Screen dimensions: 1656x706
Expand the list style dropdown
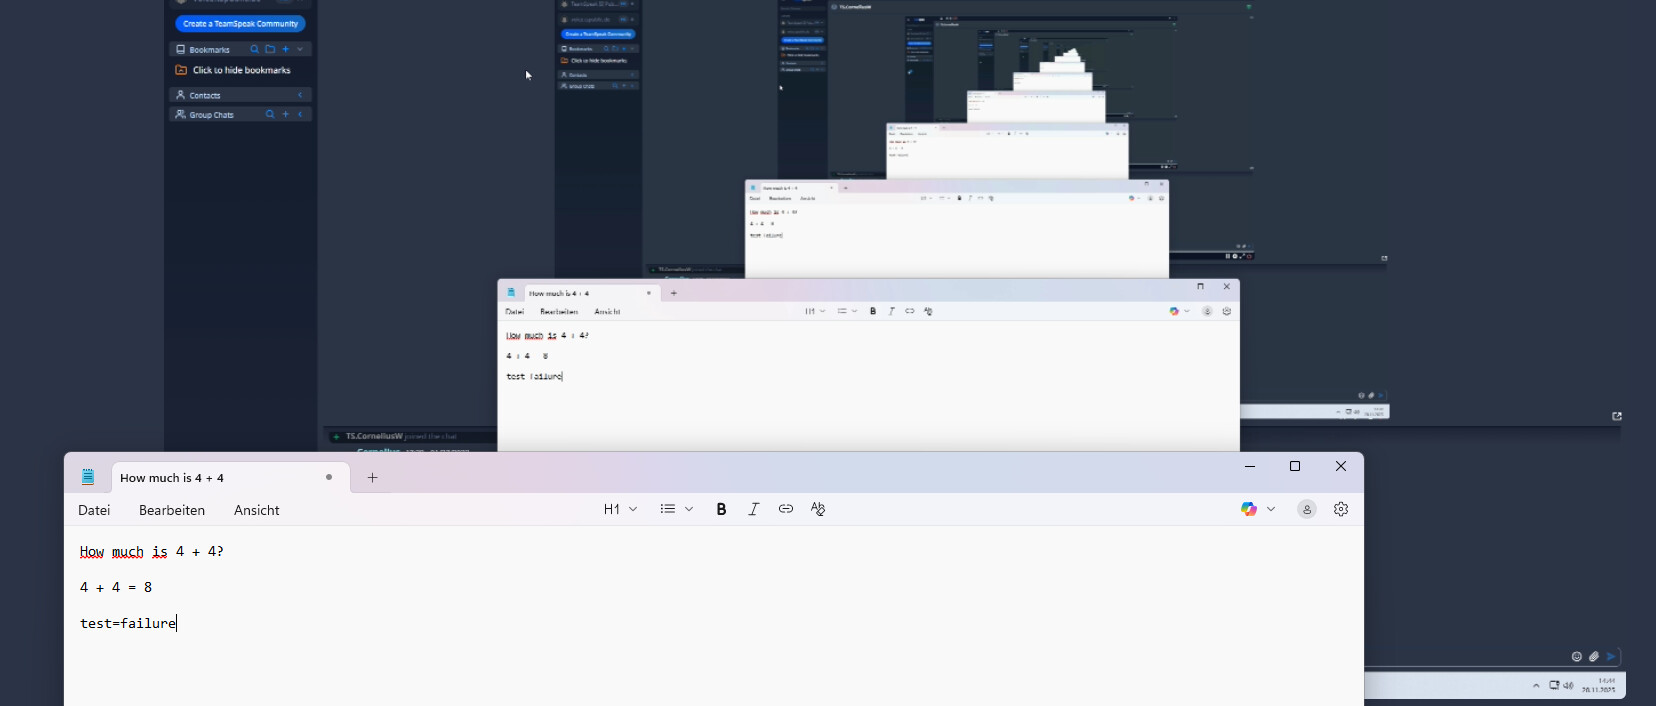coord(677,509)
